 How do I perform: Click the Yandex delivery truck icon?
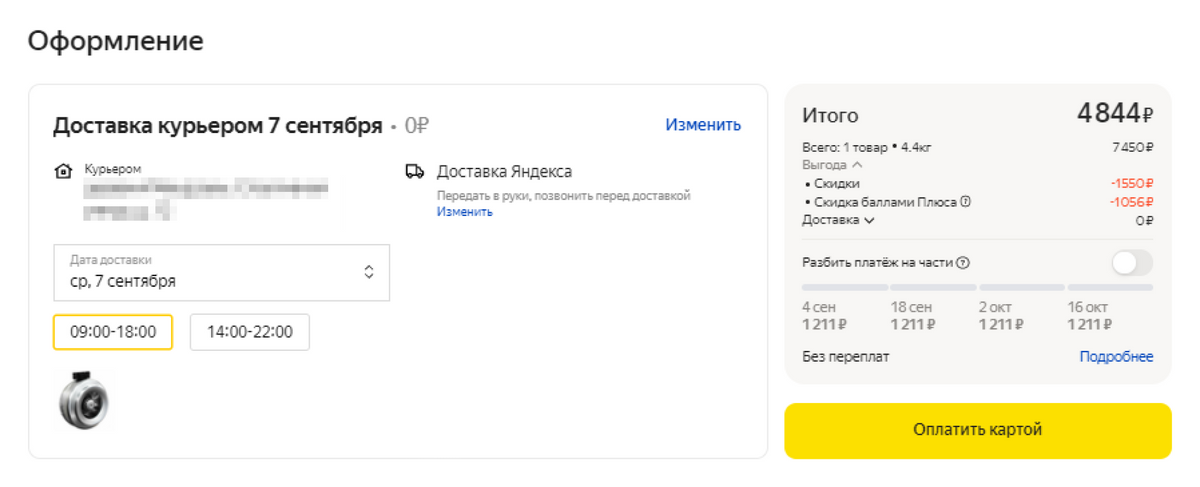click(415, 172)
